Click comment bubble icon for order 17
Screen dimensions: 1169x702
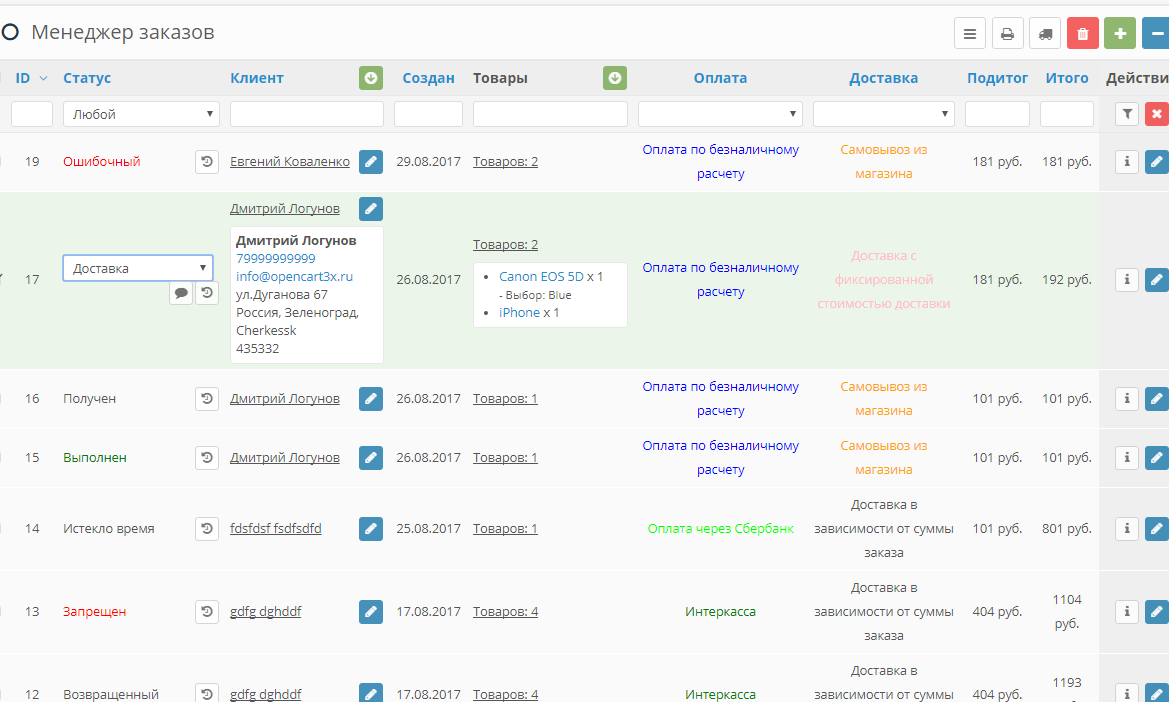click(181, 293)
